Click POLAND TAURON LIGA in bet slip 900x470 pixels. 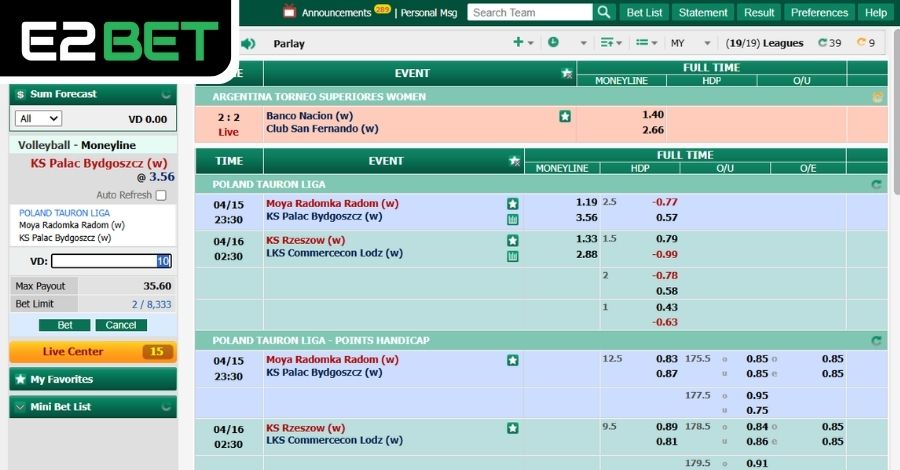(x=64, y=213)
